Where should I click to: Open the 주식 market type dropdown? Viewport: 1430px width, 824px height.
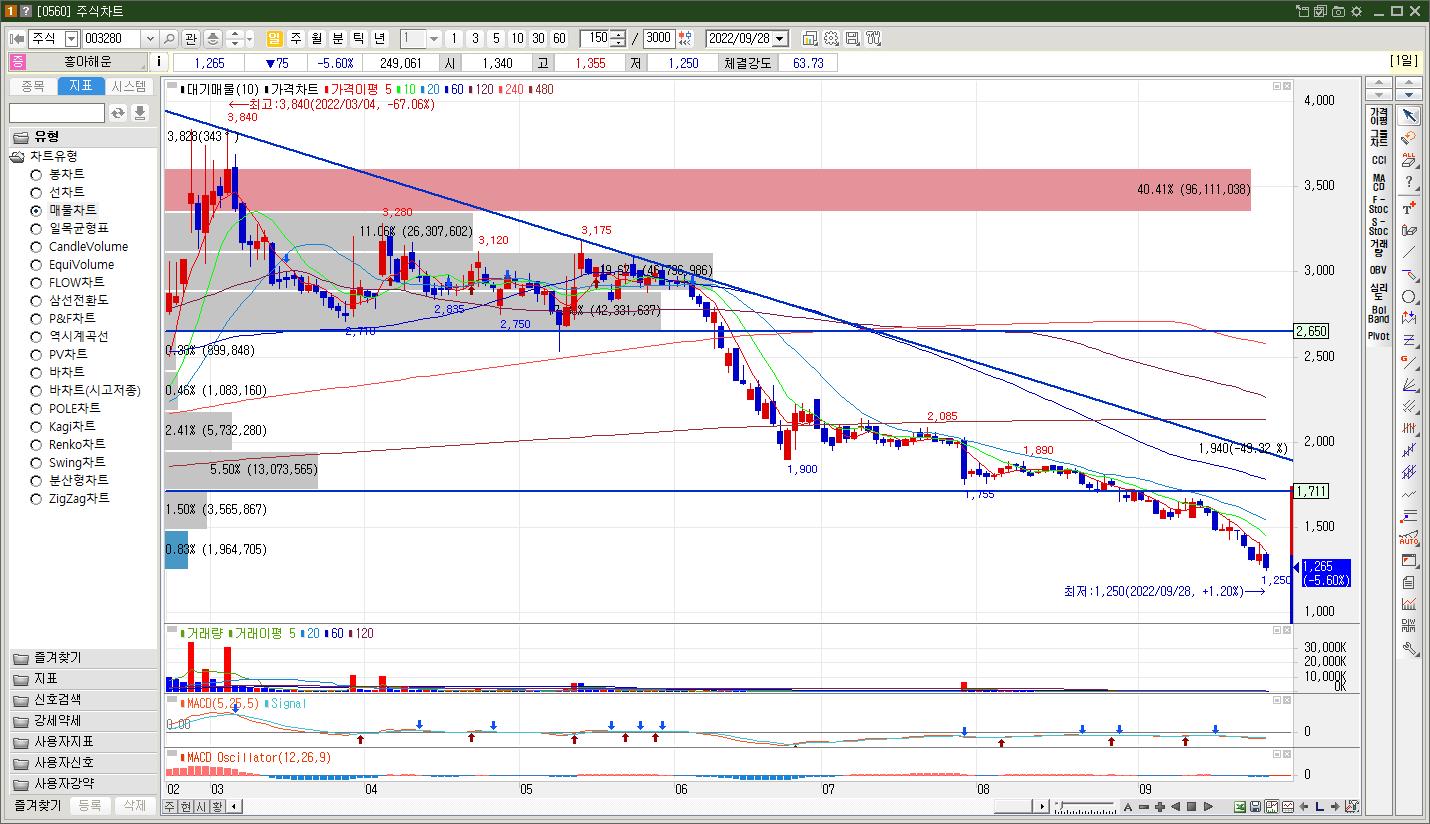click(71, 38)
